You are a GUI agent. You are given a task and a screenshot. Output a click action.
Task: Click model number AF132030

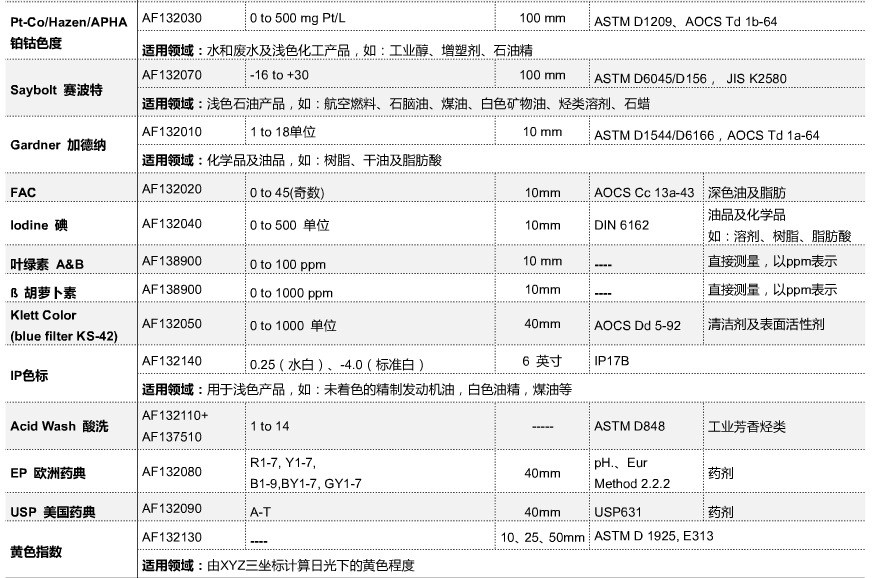coord(172,18)
